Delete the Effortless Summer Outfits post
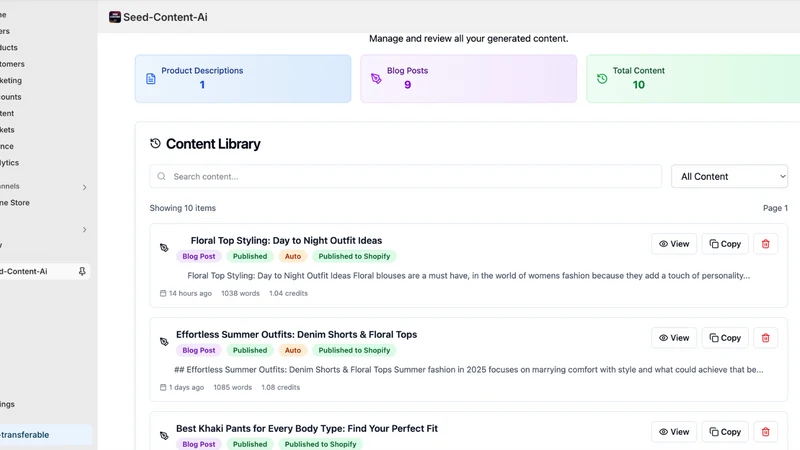 coord(765,338)
